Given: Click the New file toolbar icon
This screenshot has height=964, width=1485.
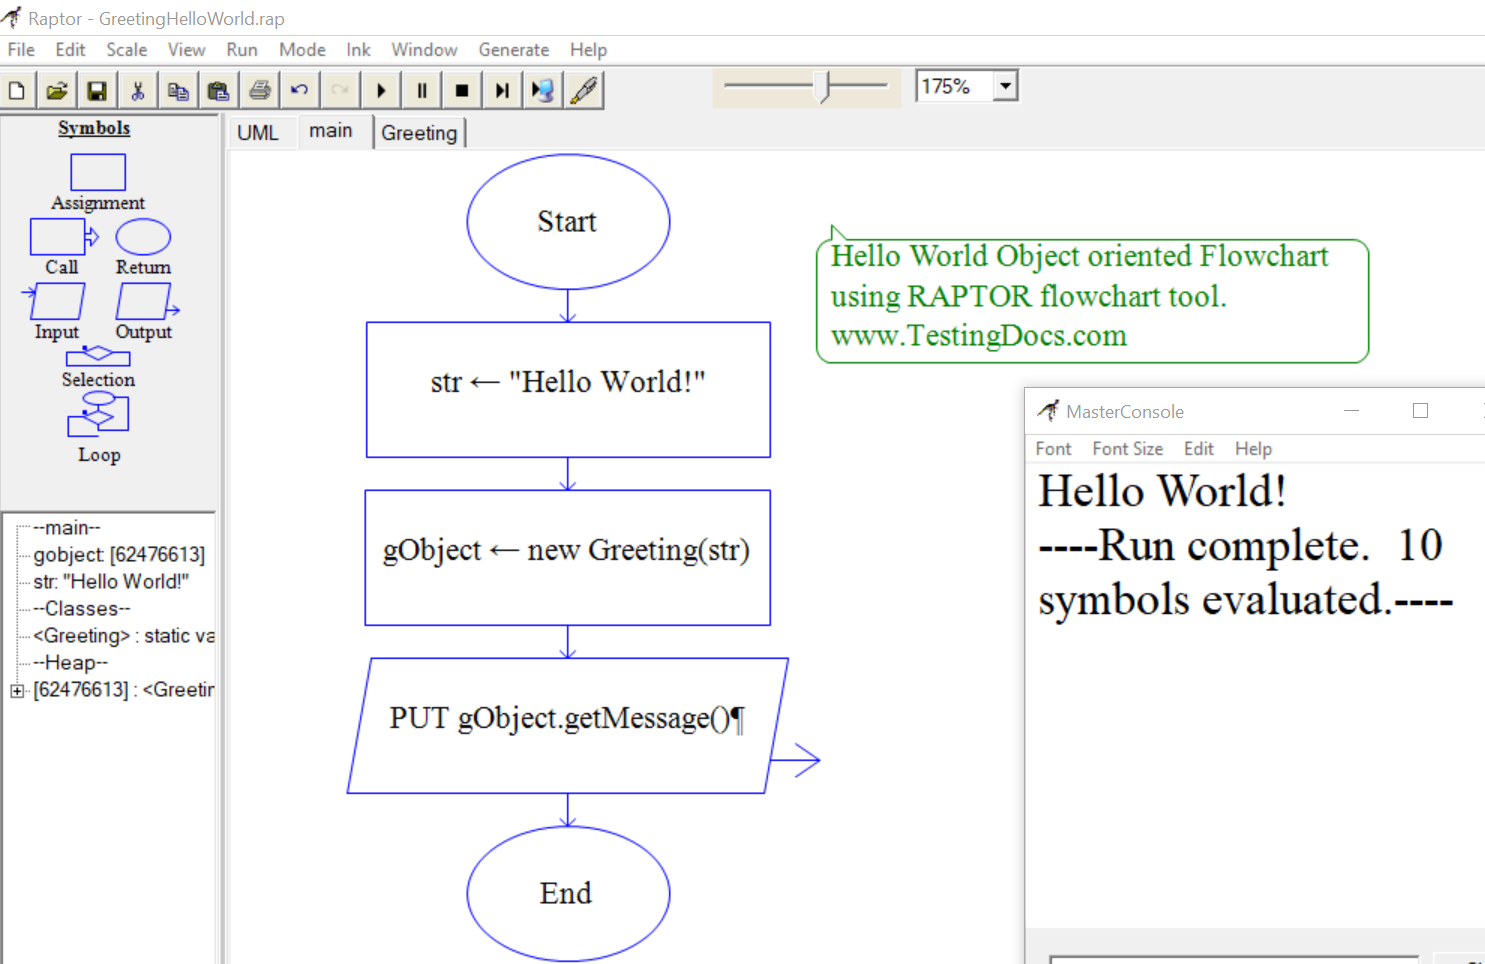Looking at the screenshot, I should pyautogui.click(x=17, y=91).
